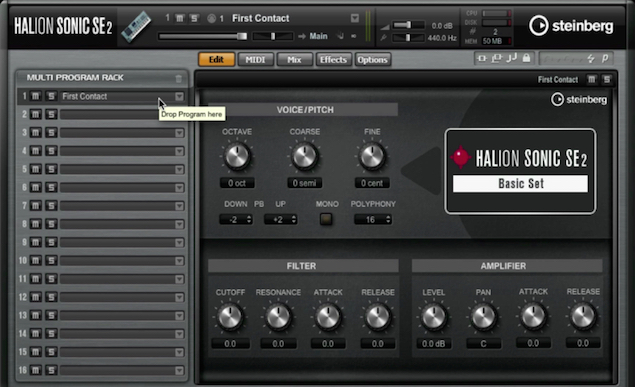Viewport: 635px width, 387px height.
Task: Click the lock icon in the toolbar
Action: pyautogui.click(x=526, y=58)
